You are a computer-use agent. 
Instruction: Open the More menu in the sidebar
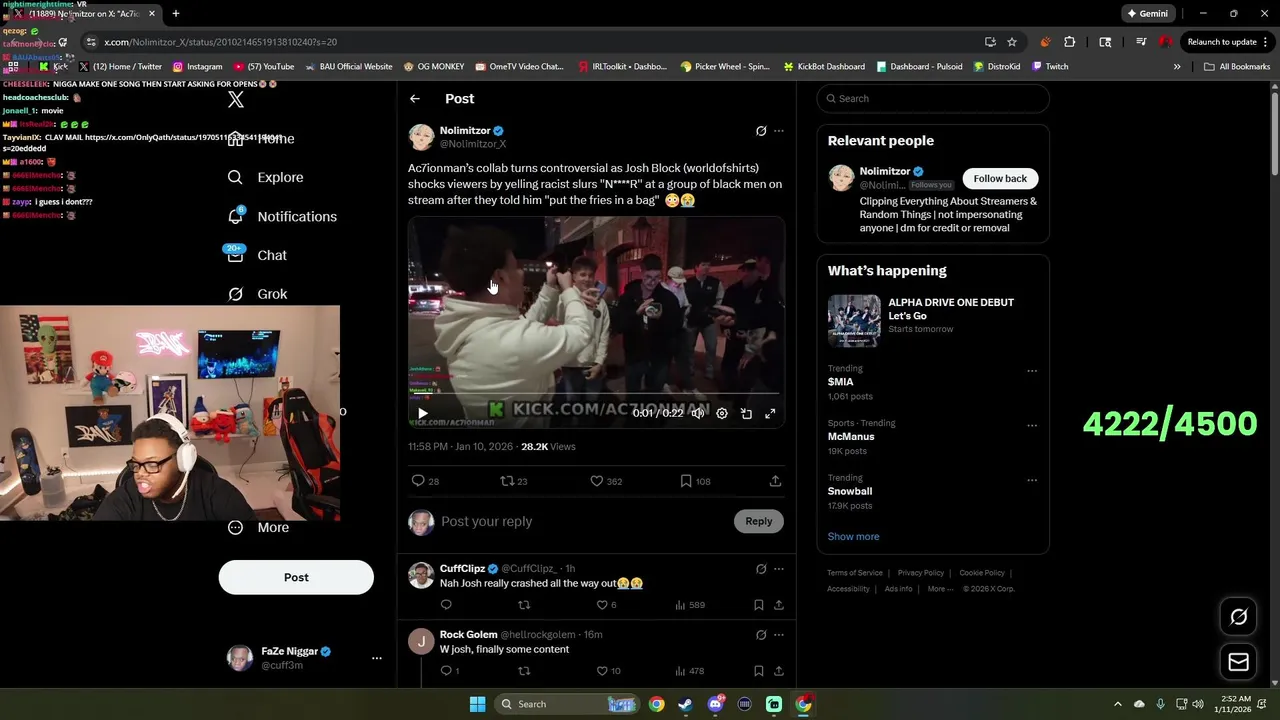point(258,527)
